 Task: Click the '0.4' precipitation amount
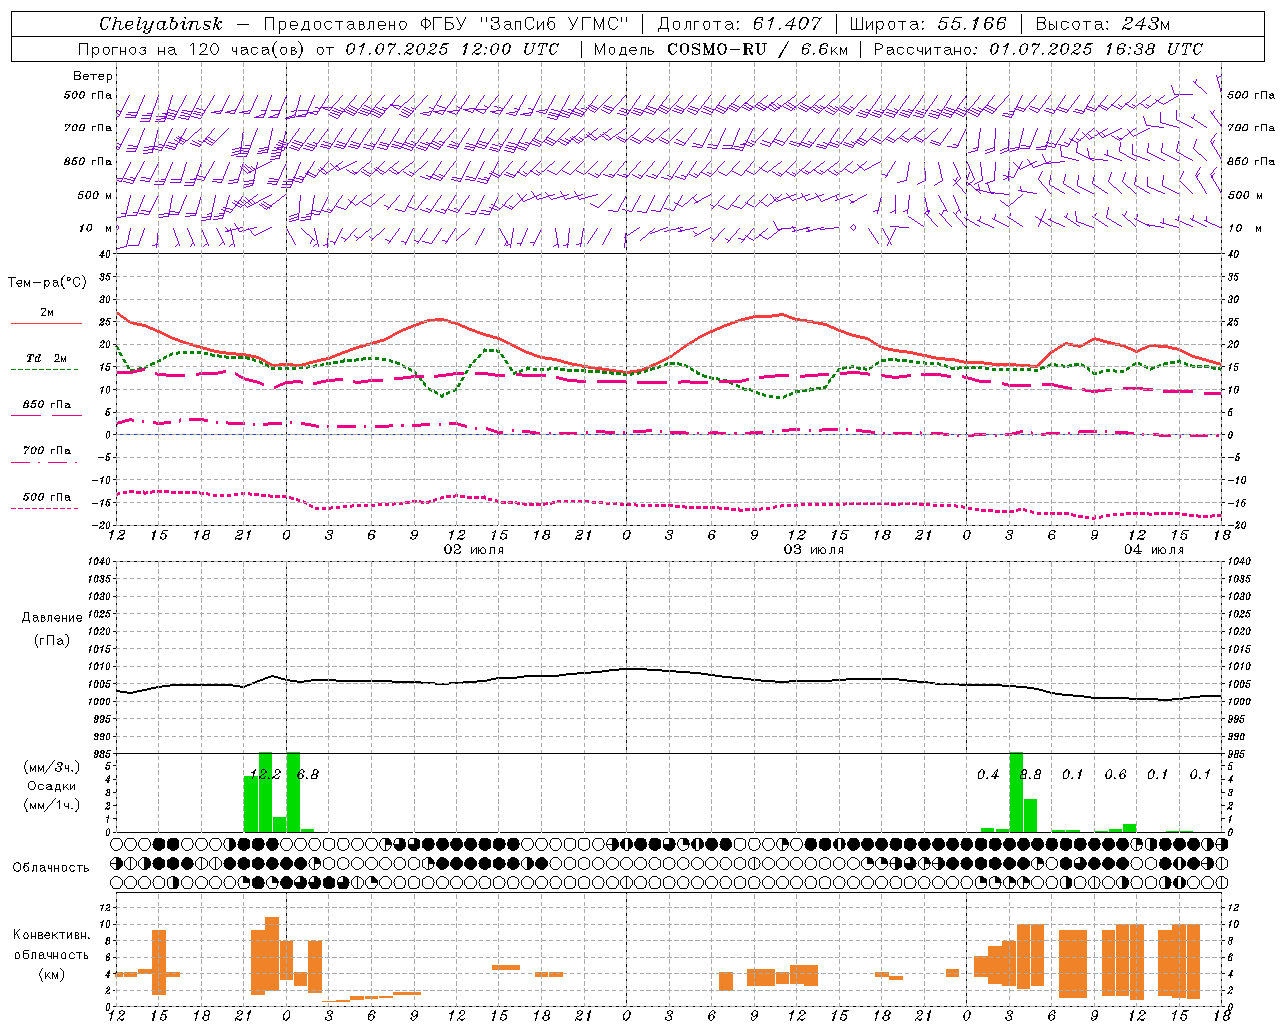click(988, 774)
